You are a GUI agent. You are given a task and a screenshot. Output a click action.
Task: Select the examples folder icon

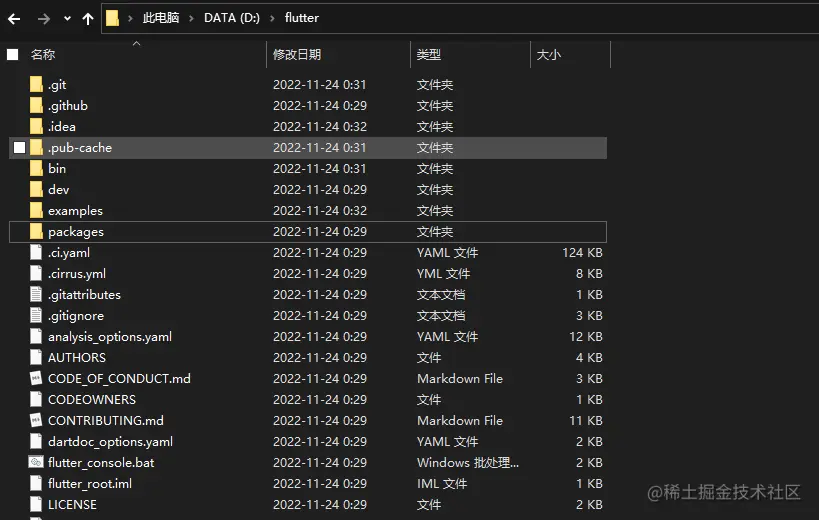[36, 210]
